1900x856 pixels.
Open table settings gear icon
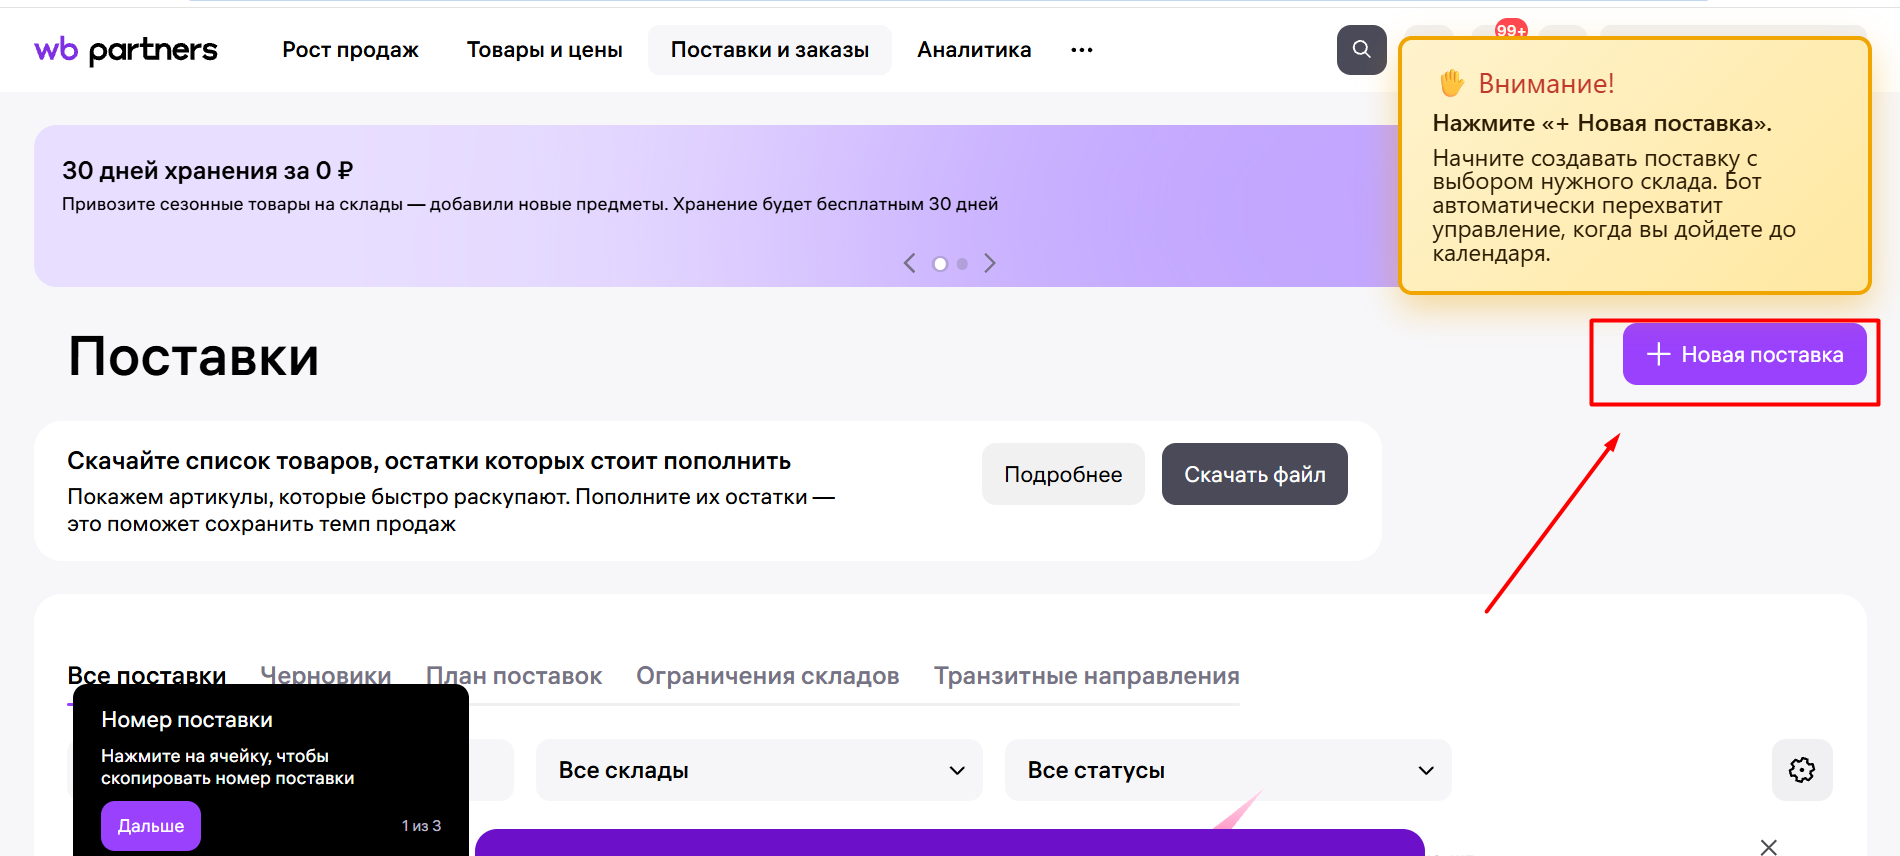[x=1802, y=770]
